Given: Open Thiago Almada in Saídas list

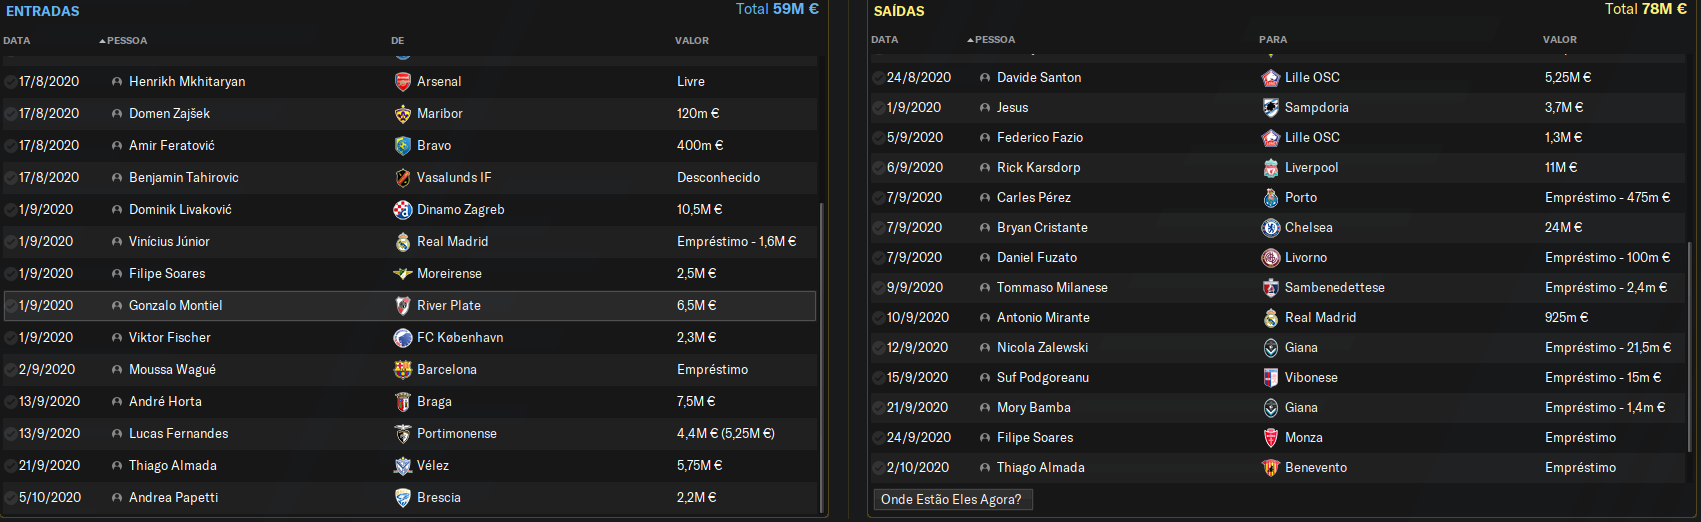Looking at the screenshot, I should (x=1041, y=468).
